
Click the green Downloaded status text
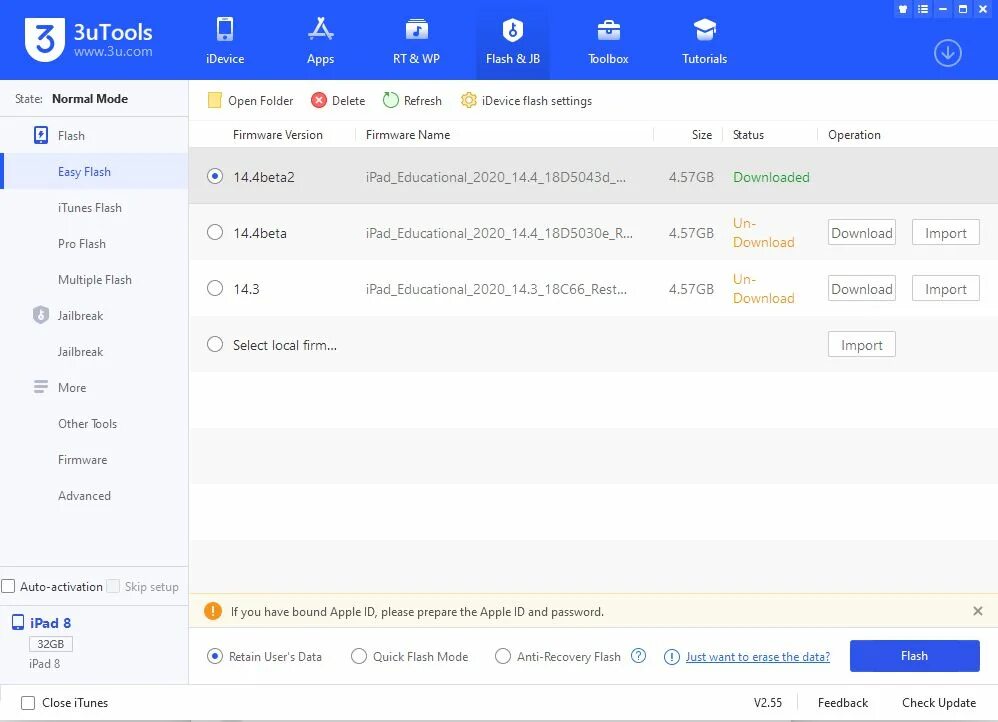pyautogui.click(x=771, y=177)
